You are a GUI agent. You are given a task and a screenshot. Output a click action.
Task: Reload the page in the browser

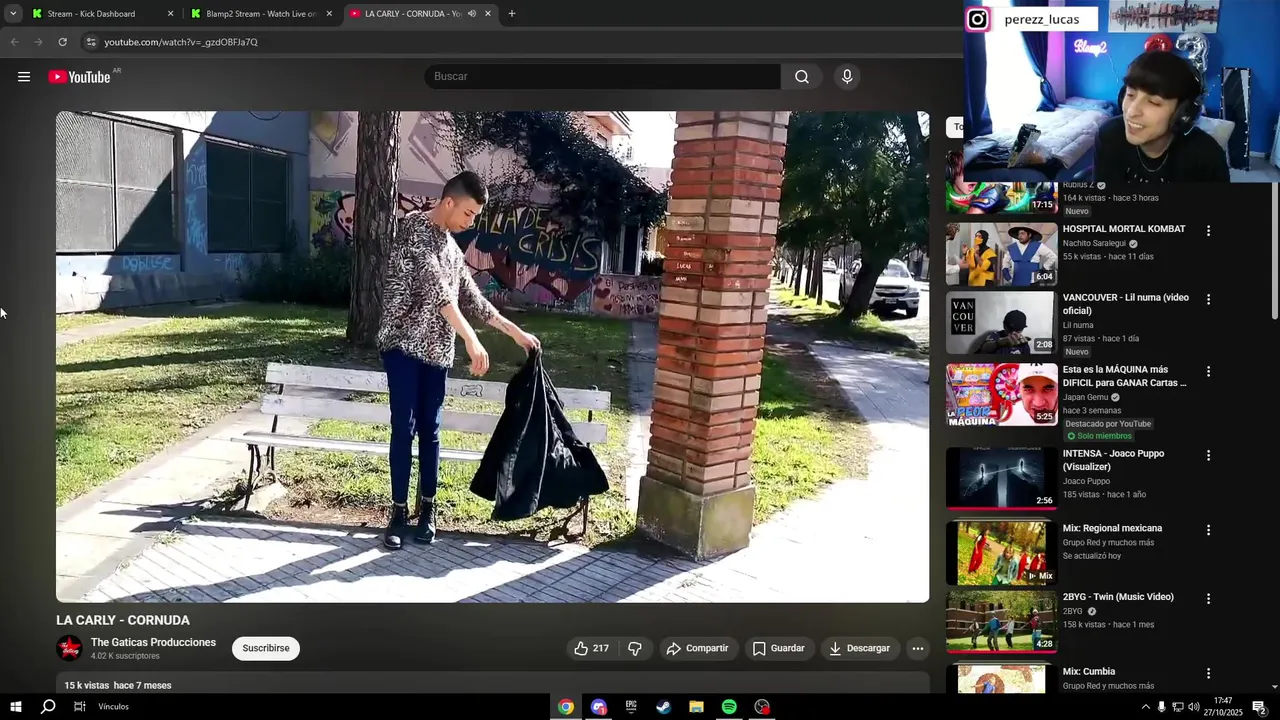(62, 42)
